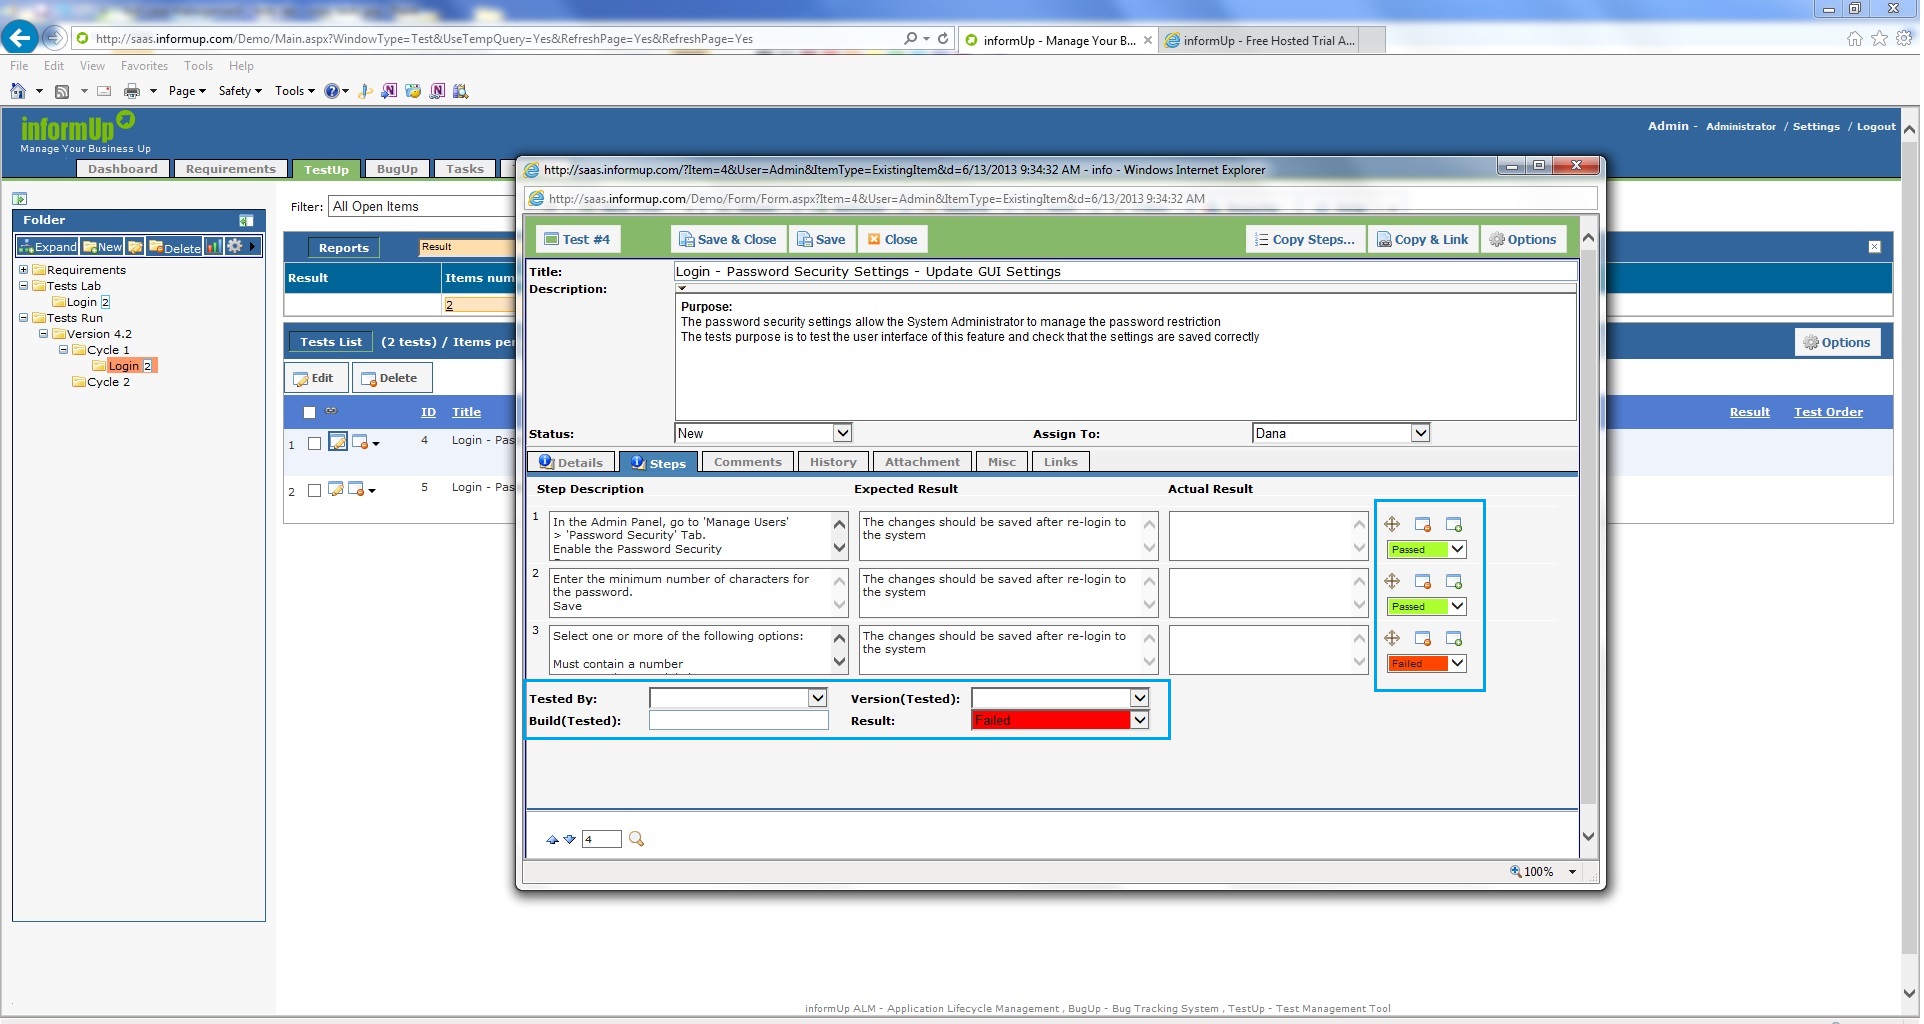This screenshot has height=1024, width=1924.
Task: Click the IE help question mark icon
Action: (332, 91)
